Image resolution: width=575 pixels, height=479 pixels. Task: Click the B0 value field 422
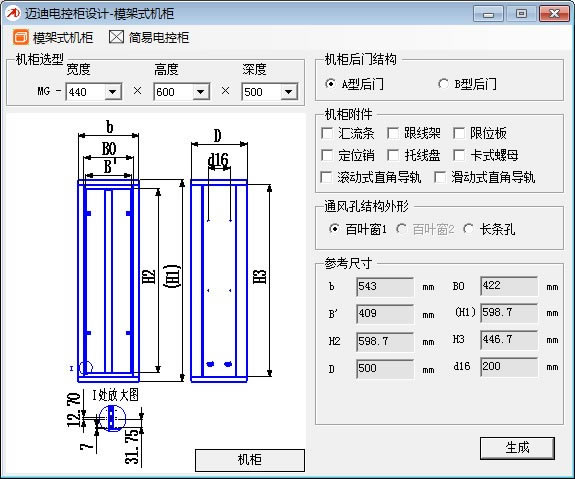tap(509, 286)
